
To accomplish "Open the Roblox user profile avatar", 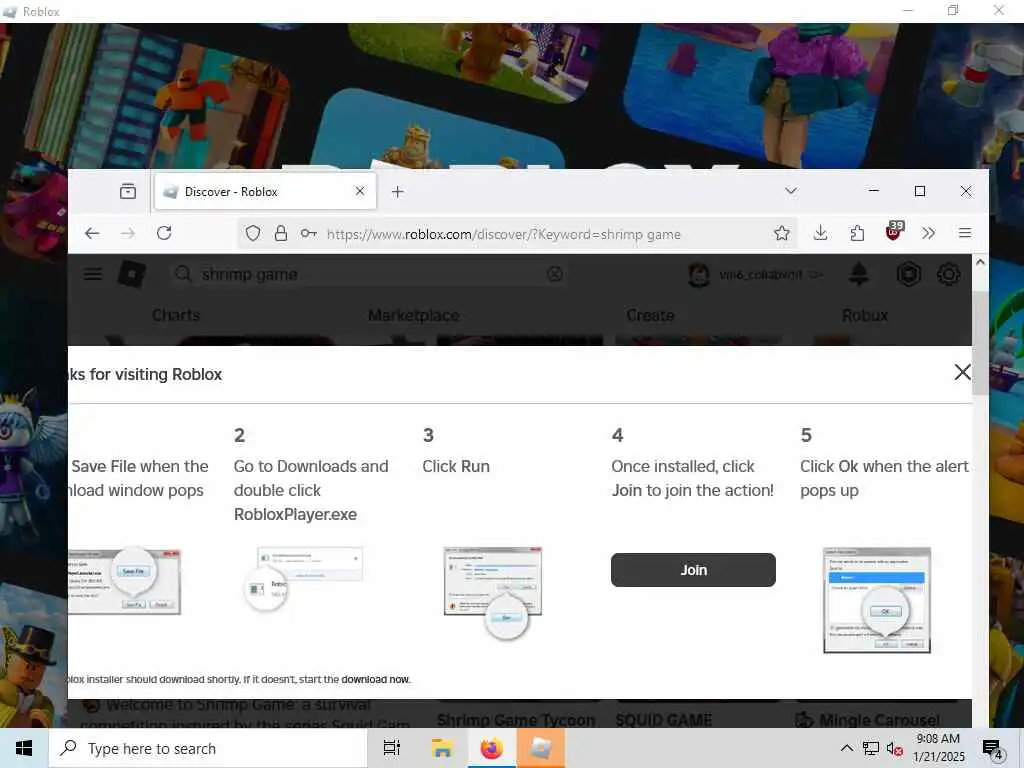I will [x=699, y=274].
